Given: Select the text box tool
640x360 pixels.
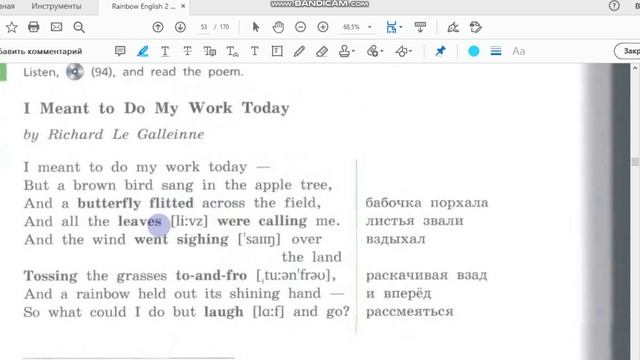Looking at the screenshot, I should tap(277, 51).
